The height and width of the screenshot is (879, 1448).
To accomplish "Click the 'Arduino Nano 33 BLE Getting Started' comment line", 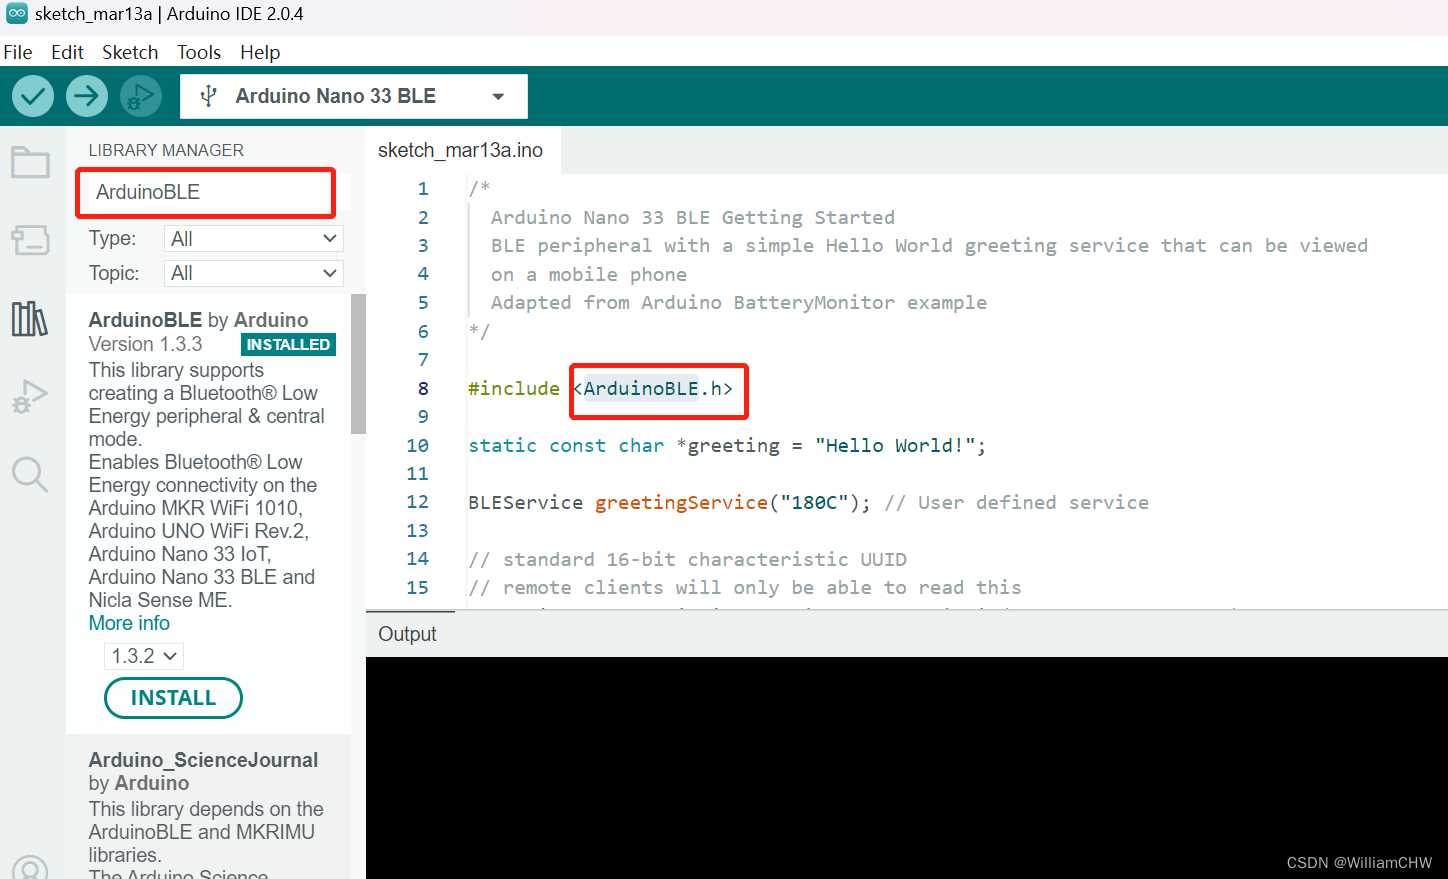I will click(x=692, y=218).
